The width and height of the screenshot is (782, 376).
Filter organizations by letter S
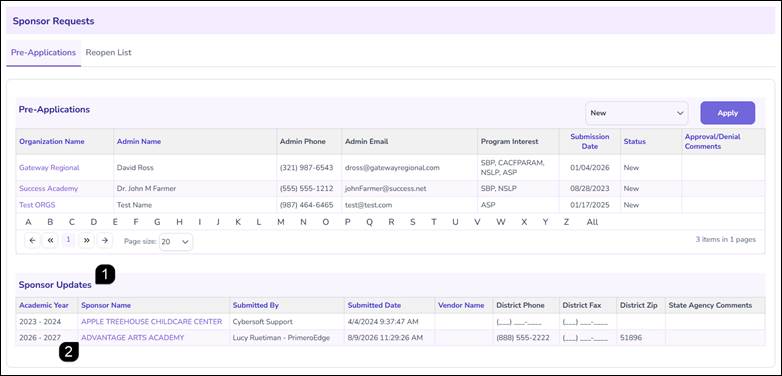click(412, 222)
